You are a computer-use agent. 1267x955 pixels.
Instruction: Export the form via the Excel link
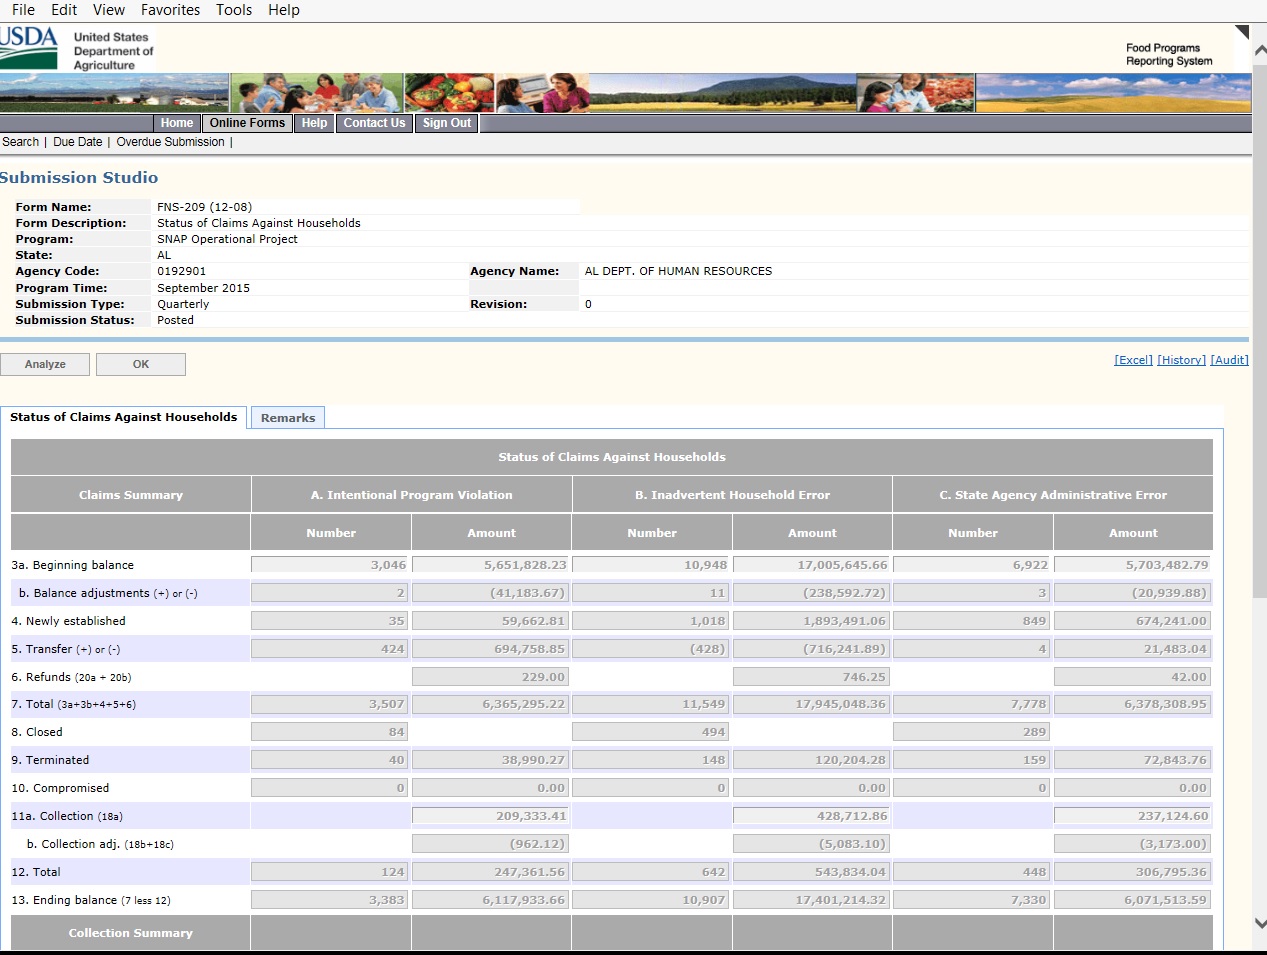(1133, 360)
